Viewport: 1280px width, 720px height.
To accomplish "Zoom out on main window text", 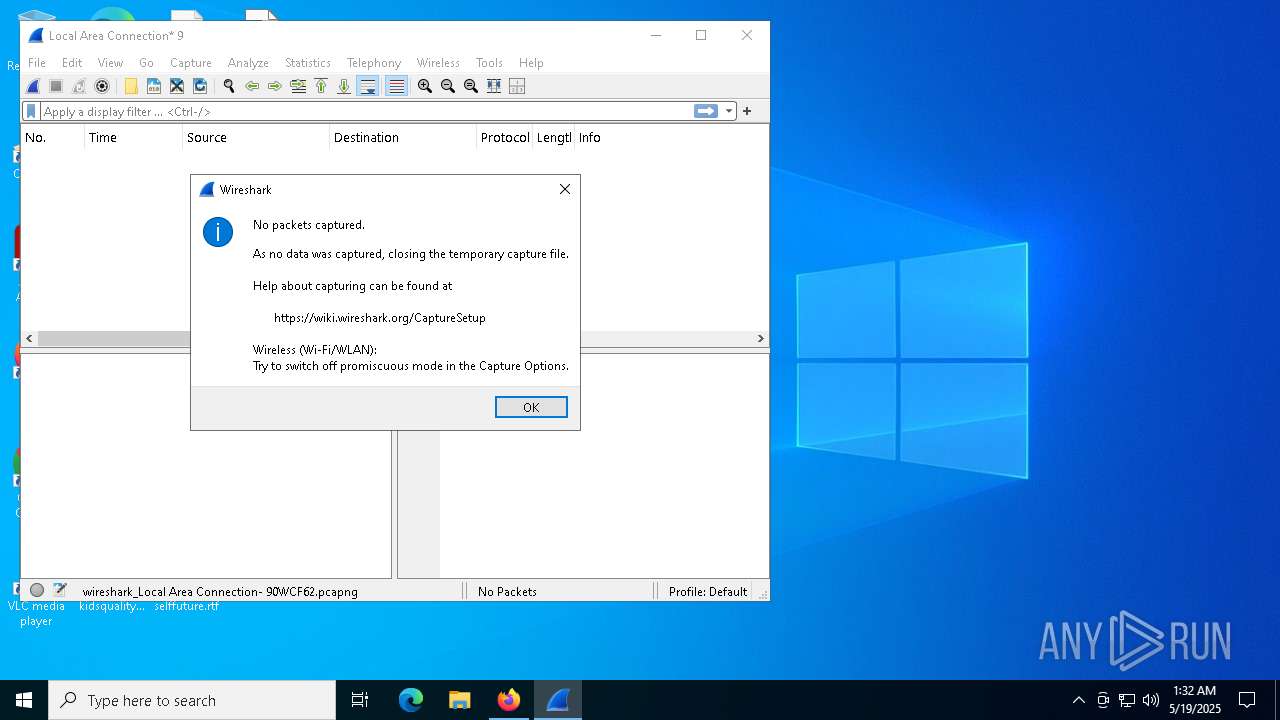I will click(448, 86).
